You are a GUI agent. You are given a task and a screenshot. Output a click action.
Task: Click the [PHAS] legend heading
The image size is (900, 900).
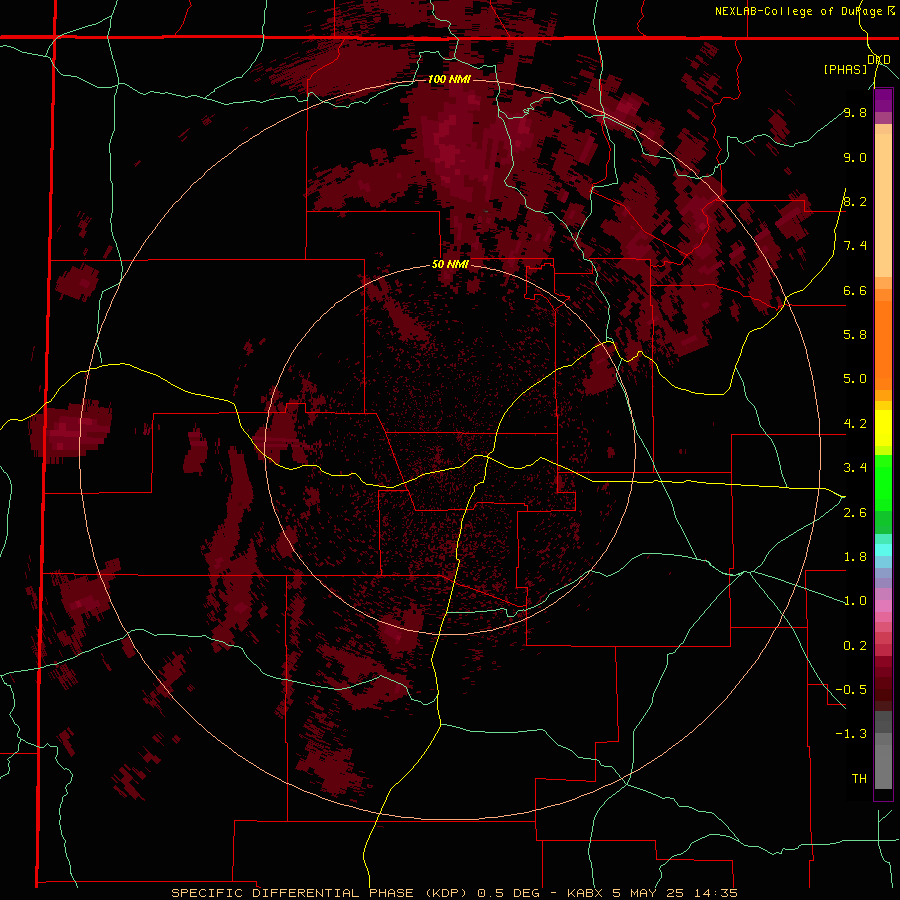click(x=845, y=69)
